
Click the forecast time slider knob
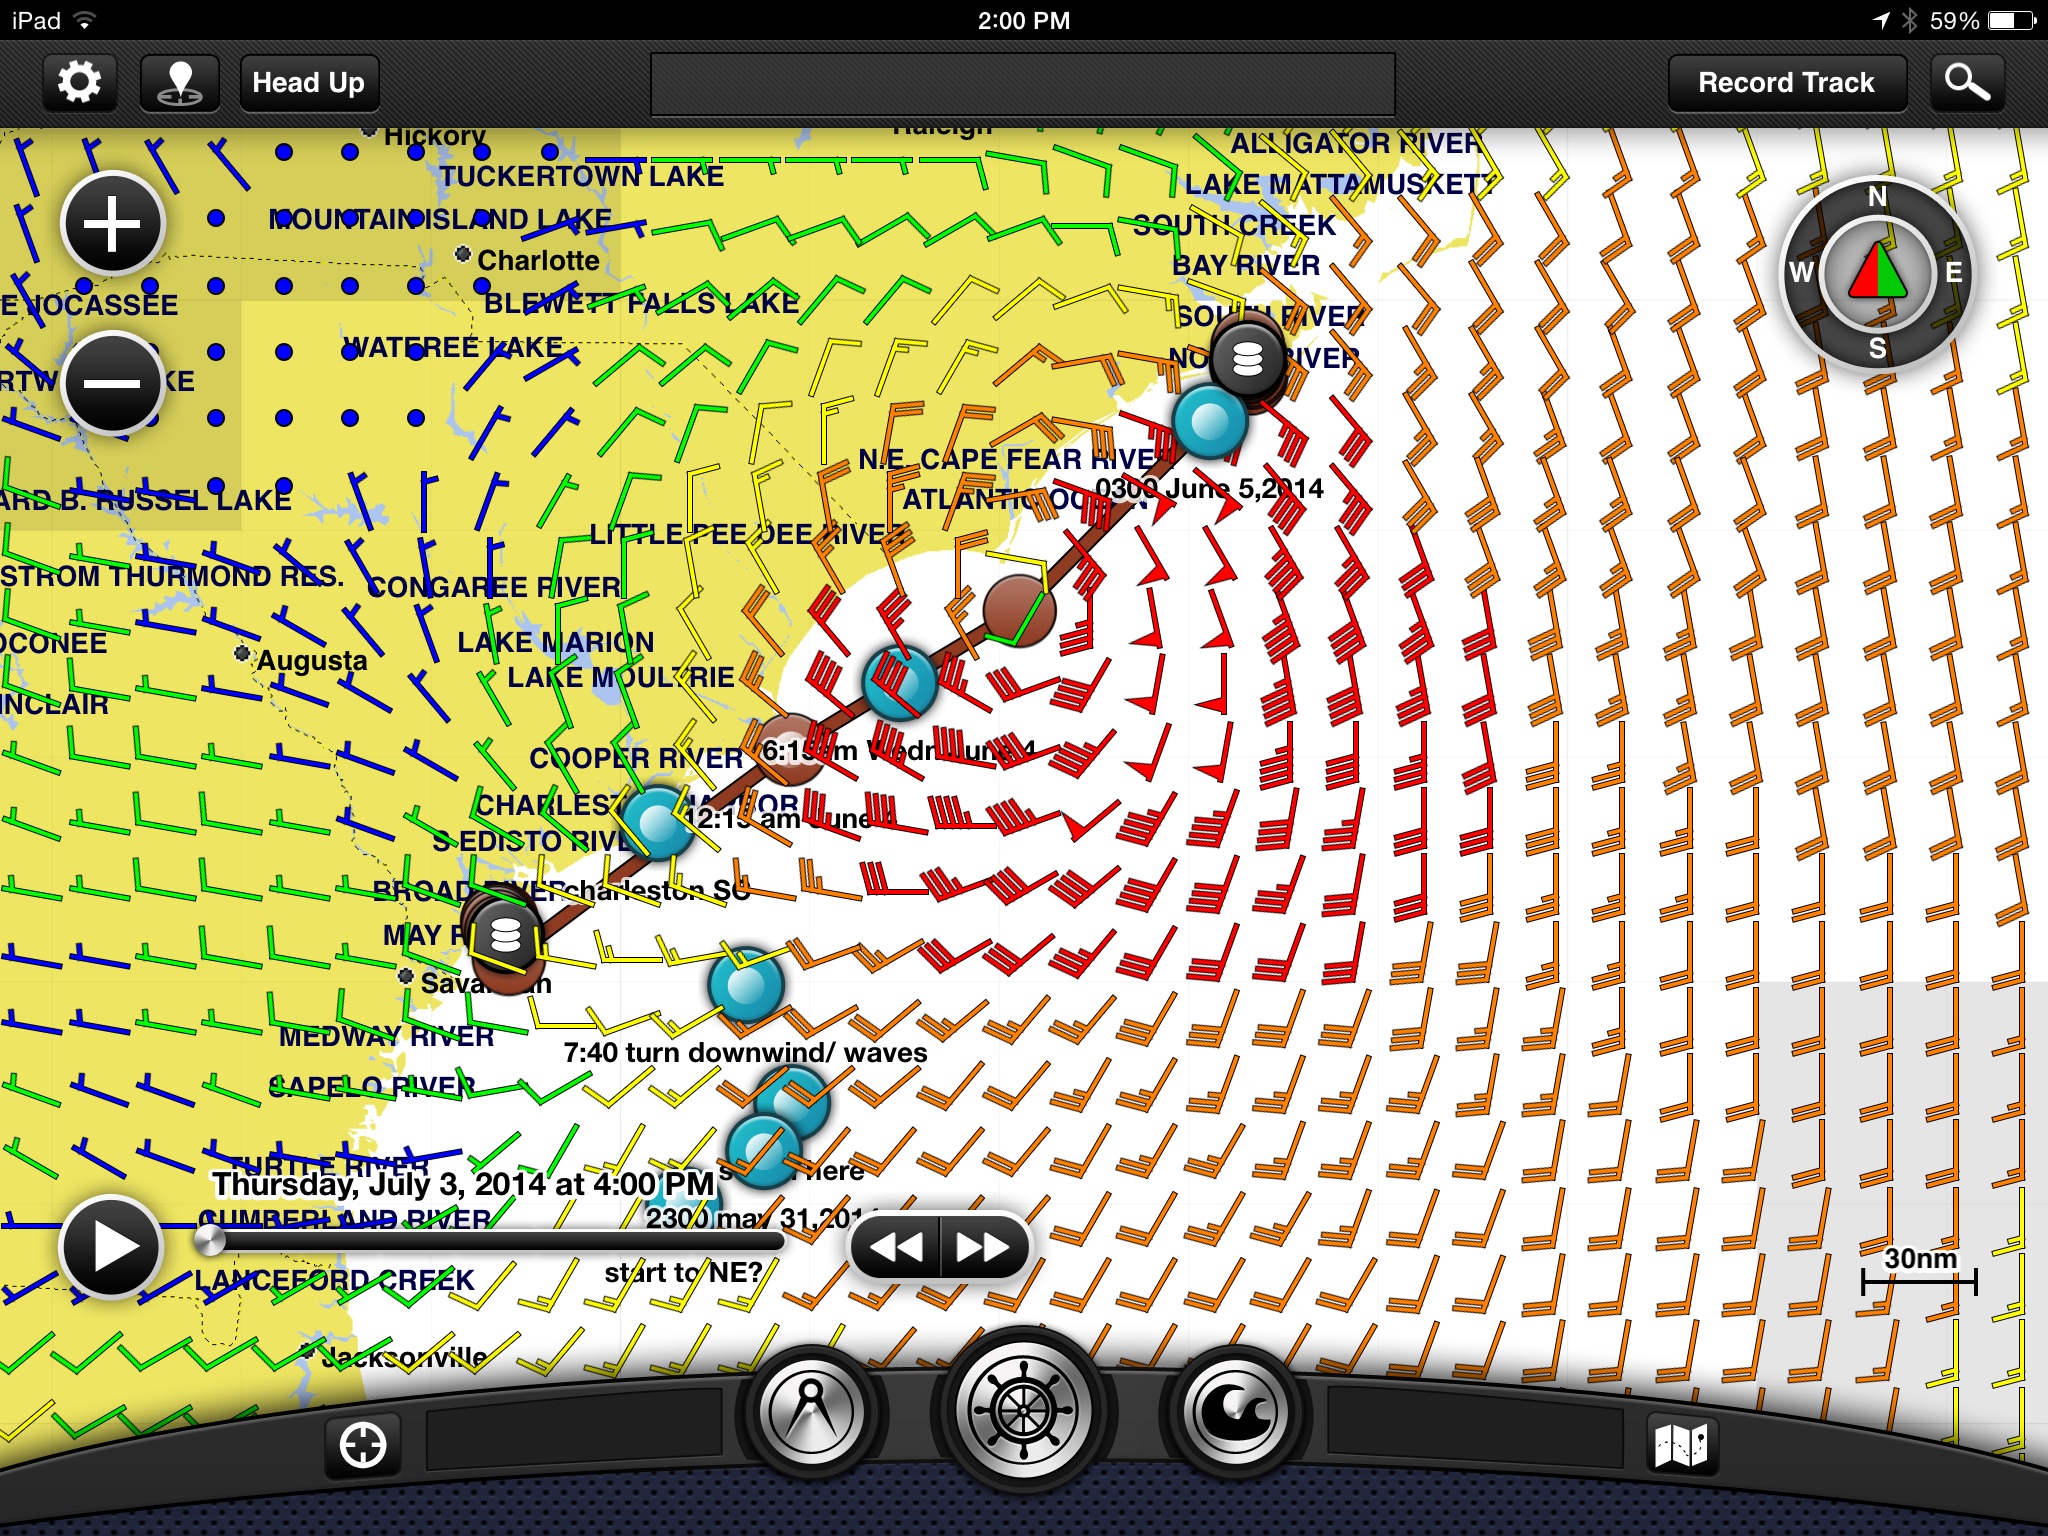[x=210, y=1241]
